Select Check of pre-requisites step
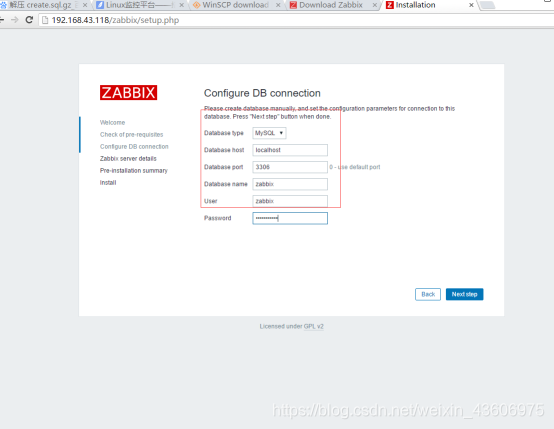This screenshot has height=429, width=554. click(x=131, y=134)
